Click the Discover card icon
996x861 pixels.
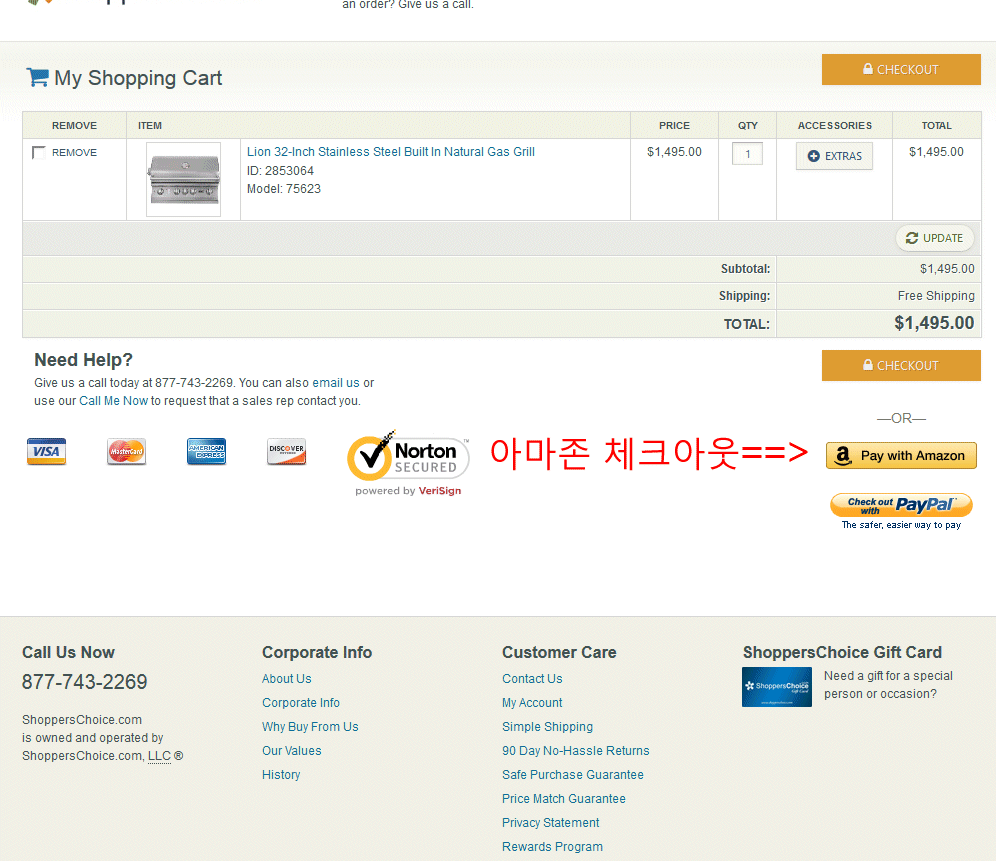point(286,452)
